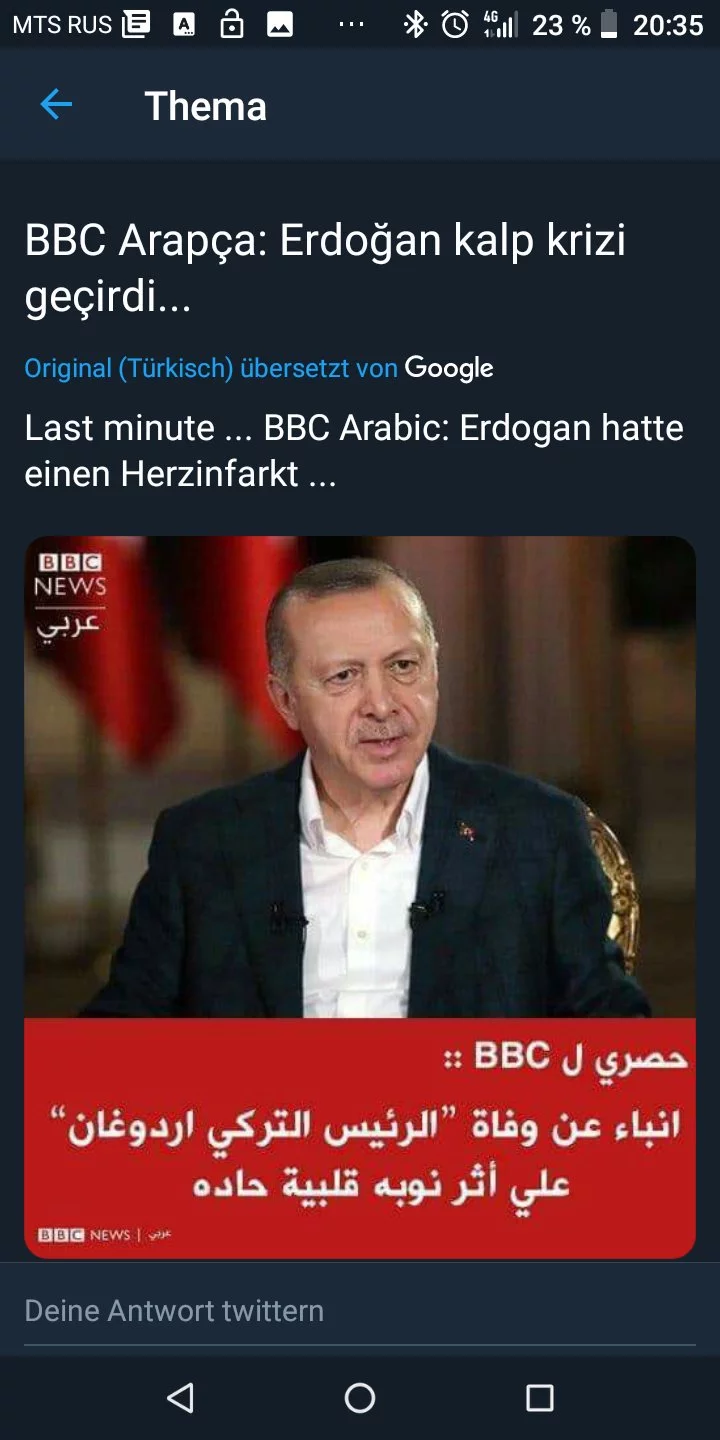Viewport: 720px width, 1440px height.
Task: Tap 'Original (Türkisch) übersetzt von' link
Action: pyautogui.click(x=211, y=368)
